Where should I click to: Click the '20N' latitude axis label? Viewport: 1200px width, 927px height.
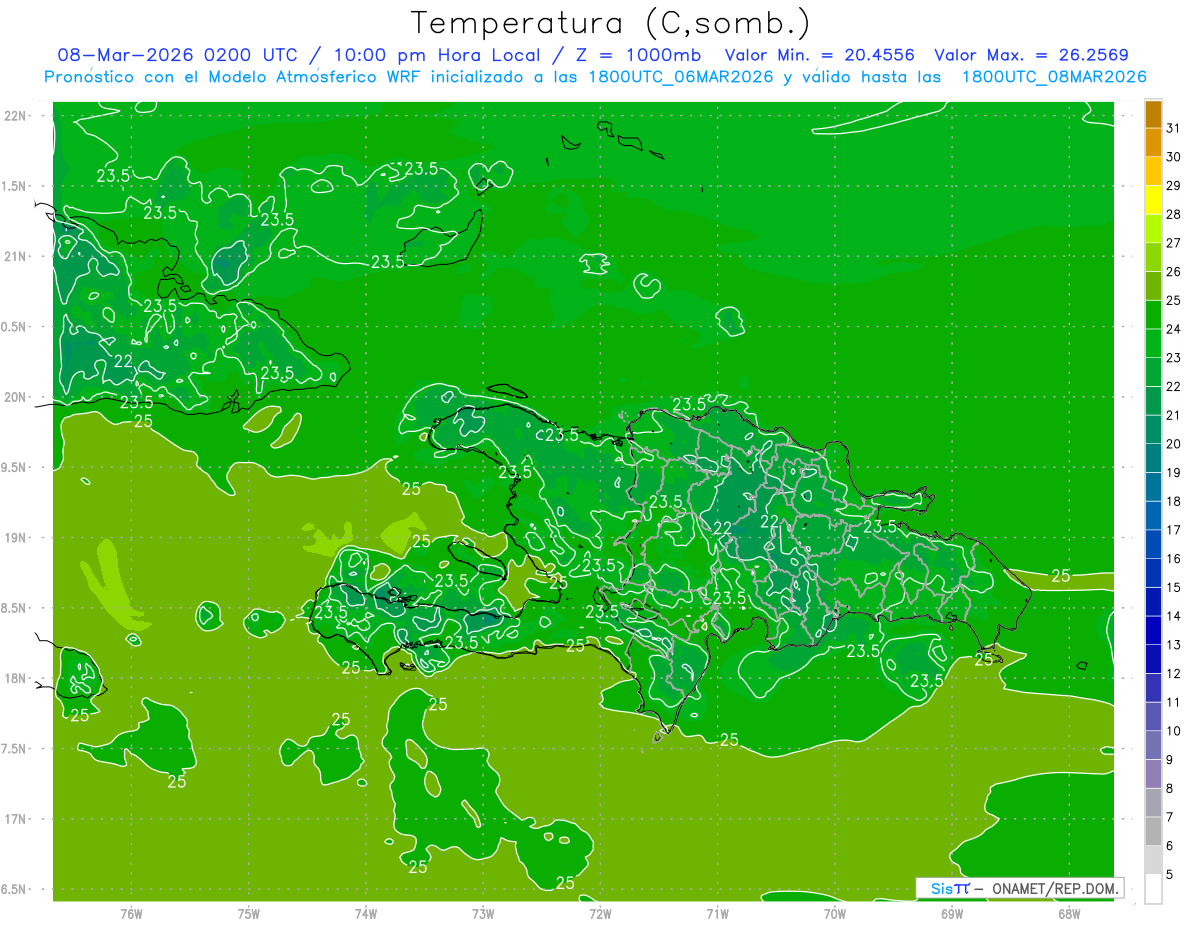coord(16,397)
